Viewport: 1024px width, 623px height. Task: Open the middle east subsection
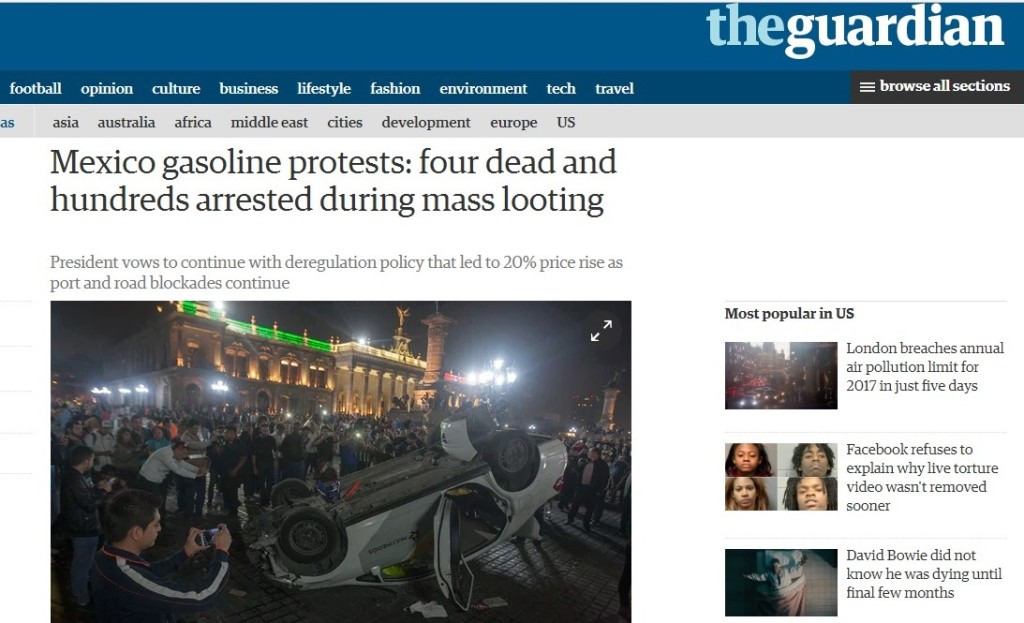coord(269,122)
